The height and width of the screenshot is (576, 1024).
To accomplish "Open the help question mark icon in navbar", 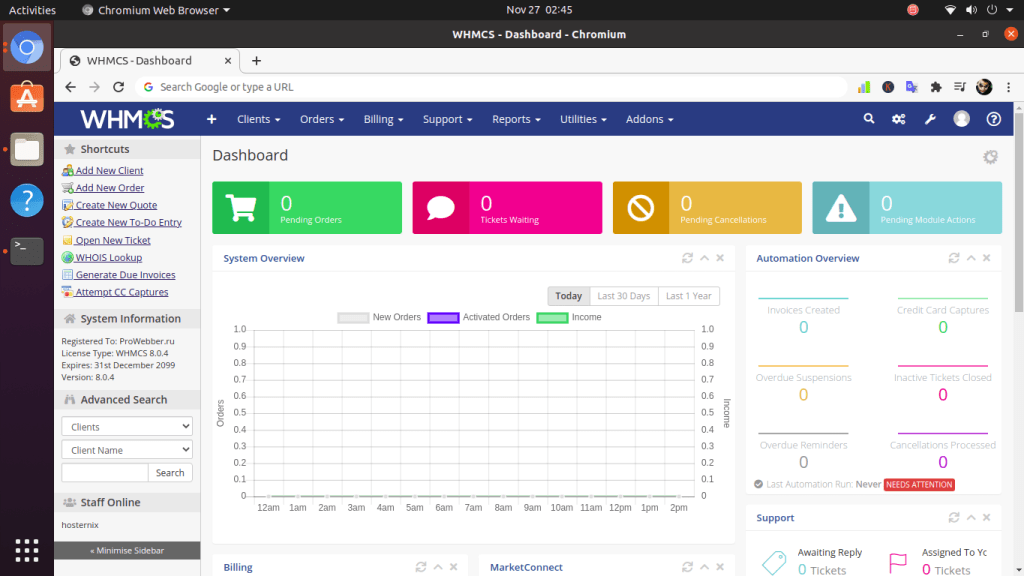I will tap(993, 119).
